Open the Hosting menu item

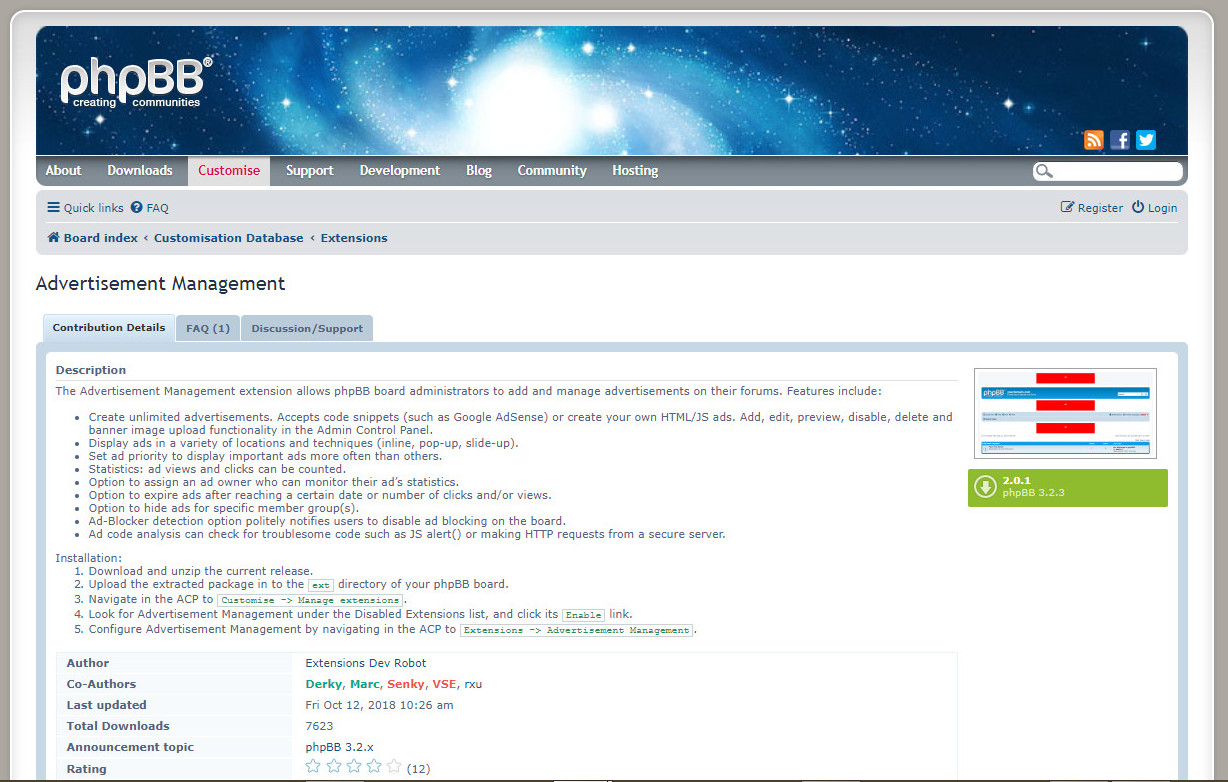pyautogui.click(x=635, y=171)
